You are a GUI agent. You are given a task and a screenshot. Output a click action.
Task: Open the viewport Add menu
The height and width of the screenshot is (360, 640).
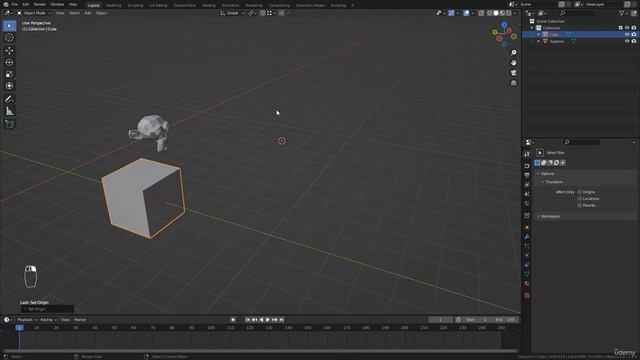click(x=88, y=13)
